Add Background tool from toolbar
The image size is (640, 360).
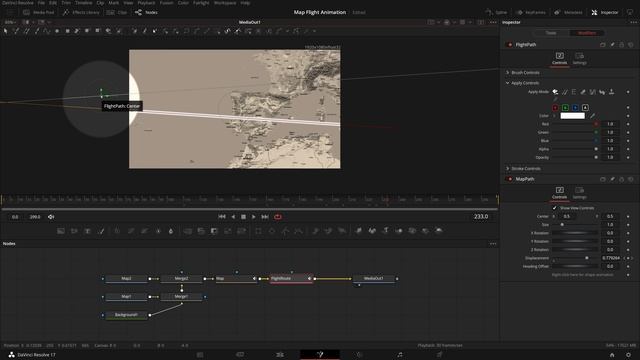tap(60, 231)
